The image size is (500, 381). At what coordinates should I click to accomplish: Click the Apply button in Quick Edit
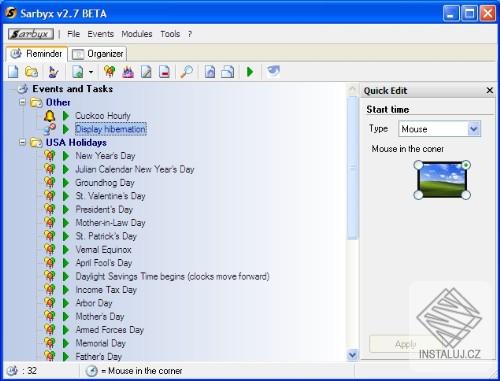[405, 344]
